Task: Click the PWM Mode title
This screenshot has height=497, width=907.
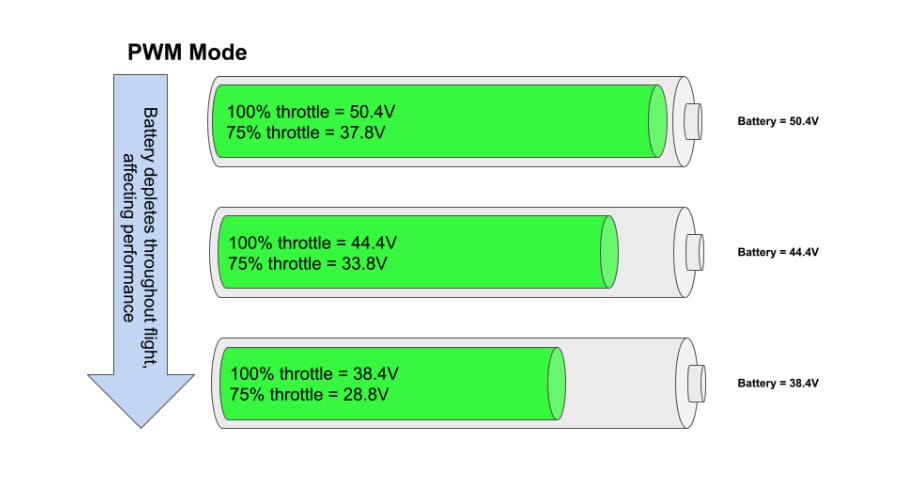Action: [187, 53]
